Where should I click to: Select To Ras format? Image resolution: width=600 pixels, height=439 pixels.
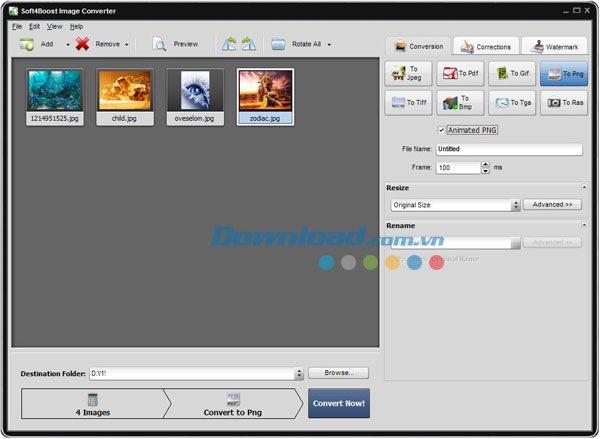(564, 103)
